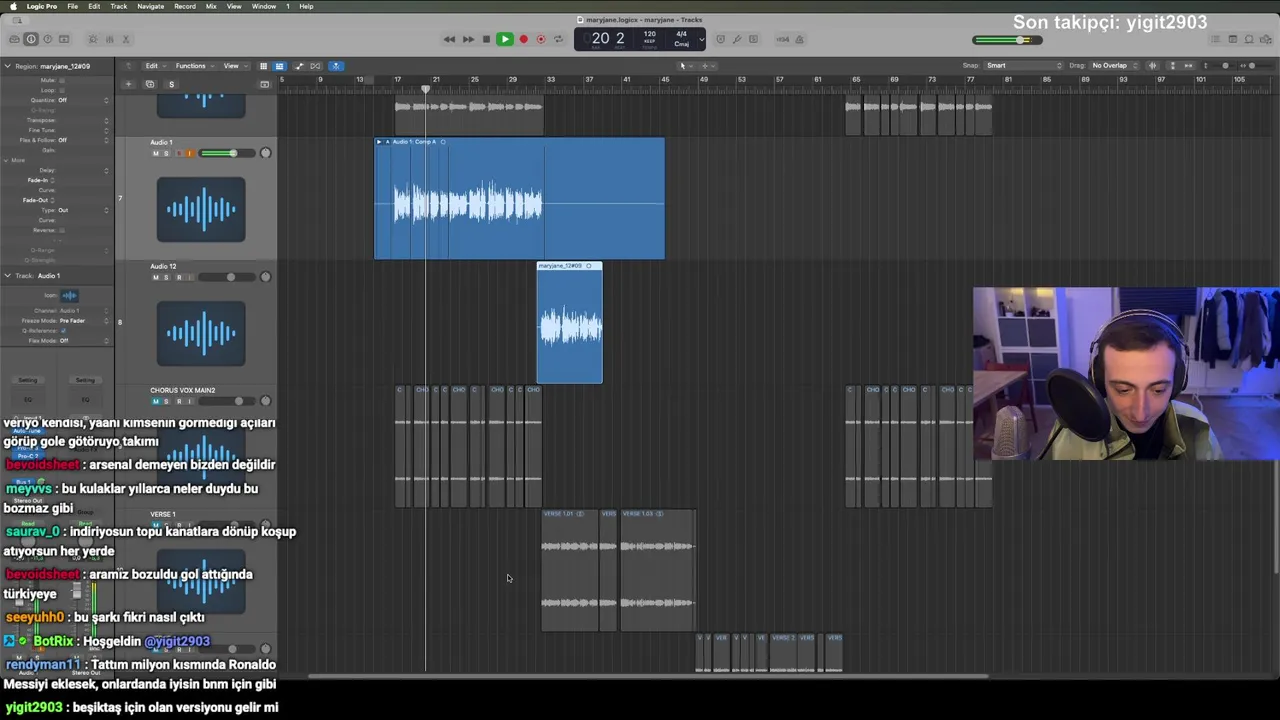Image resolution: width=1280 pixels, height=720 pixels.
Task: Select the Audio 1 Comp A region
Action: [519, 199]
